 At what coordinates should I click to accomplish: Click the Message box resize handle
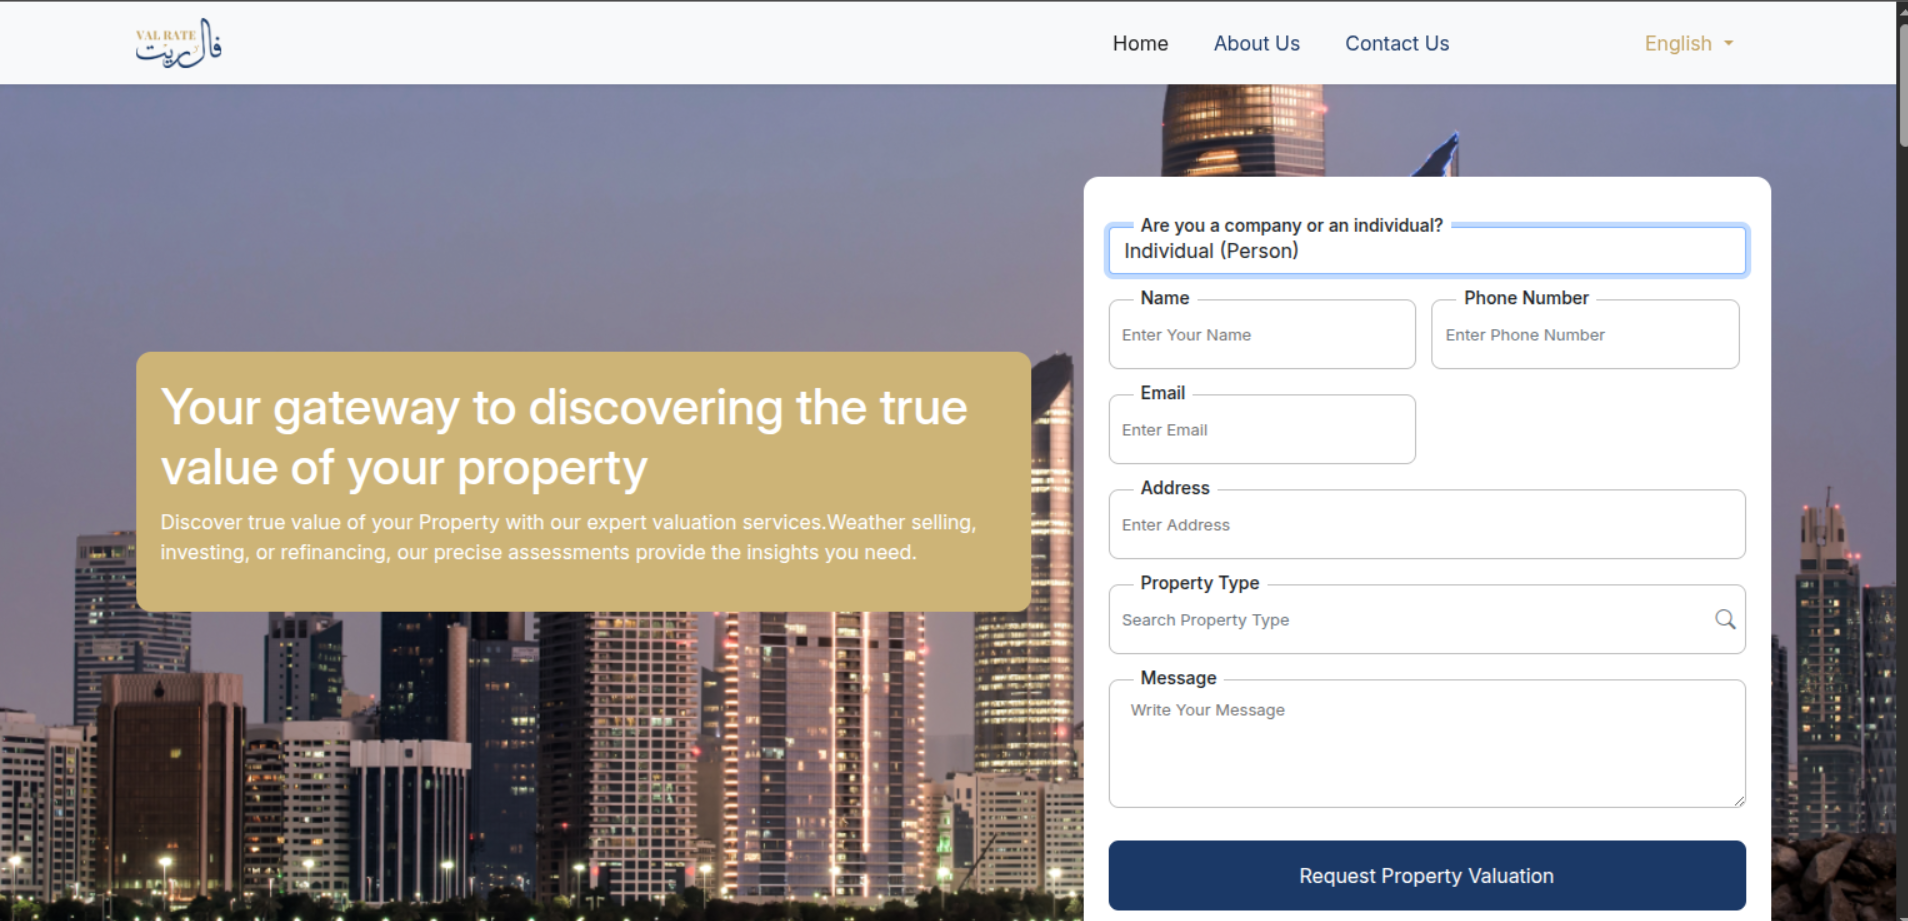(1739, 800)
